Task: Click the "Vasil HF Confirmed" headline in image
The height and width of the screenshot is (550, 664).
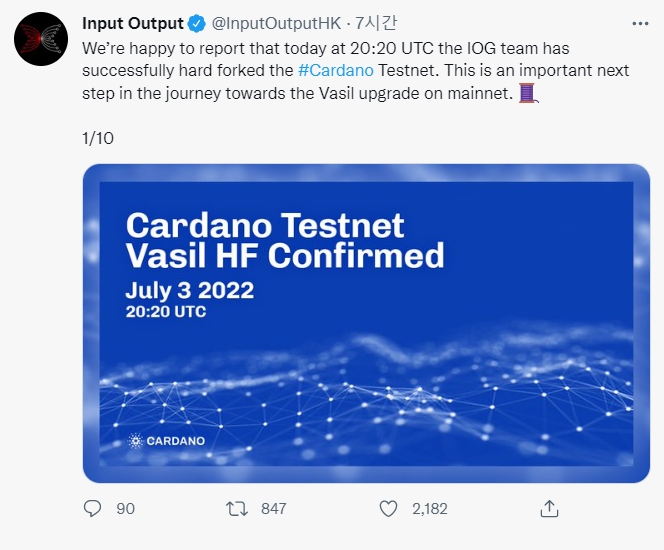Action: pos(285,255)
